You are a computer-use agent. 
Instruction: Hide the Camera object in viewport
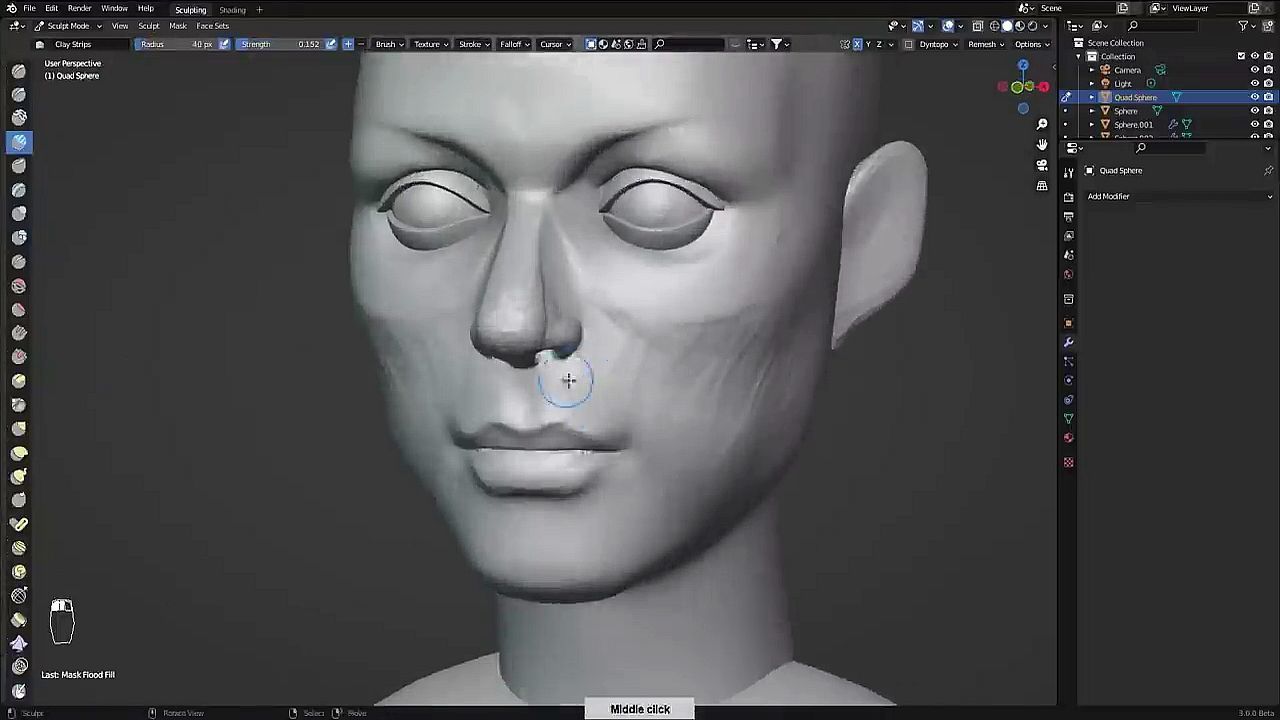click(1255, 70)
